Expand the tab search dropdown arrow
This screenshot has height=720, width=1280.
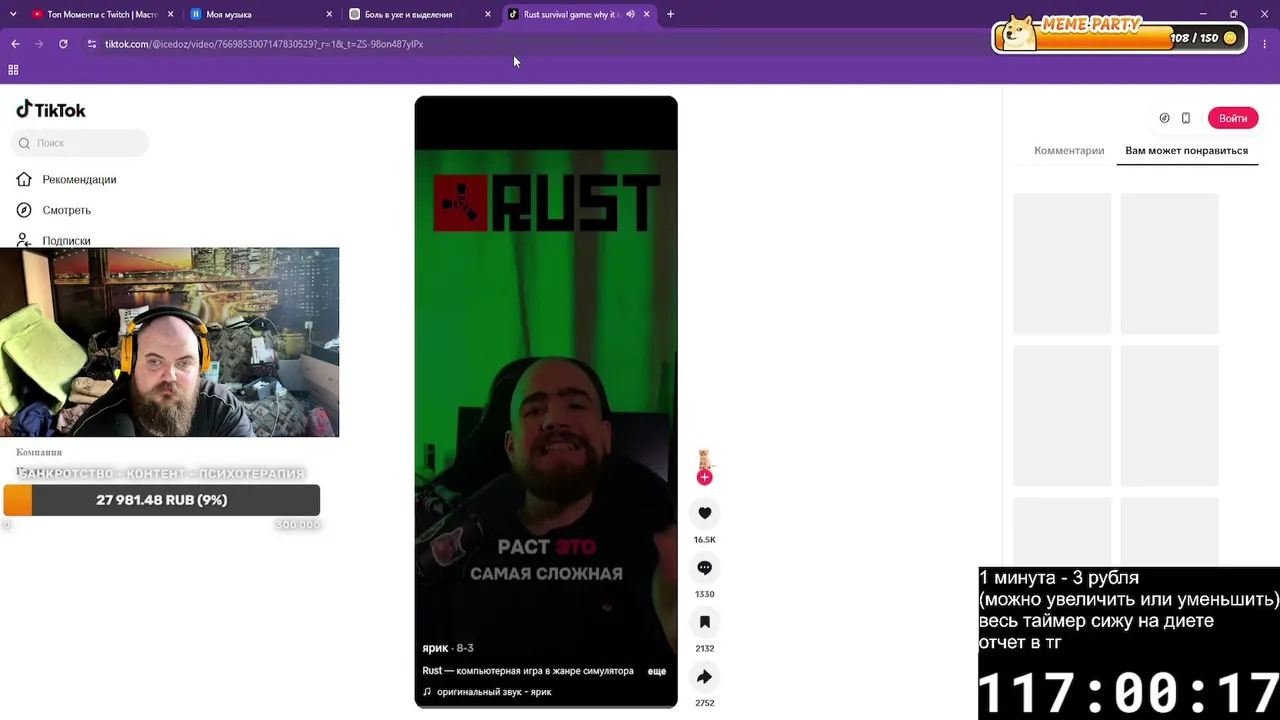(15, 14)
